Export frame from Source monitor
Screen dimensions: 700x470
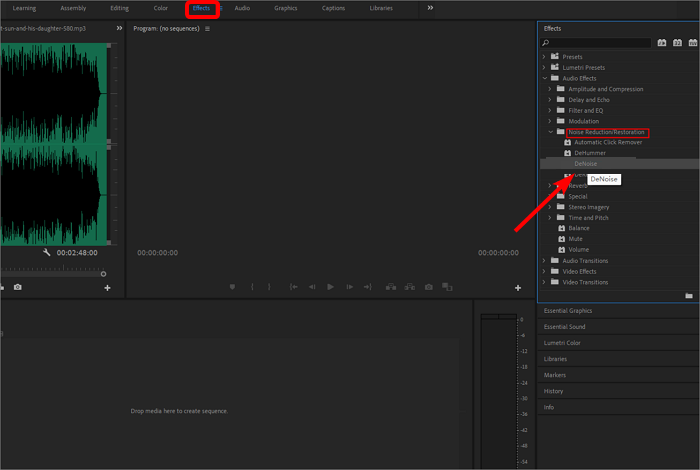point(17,287)
